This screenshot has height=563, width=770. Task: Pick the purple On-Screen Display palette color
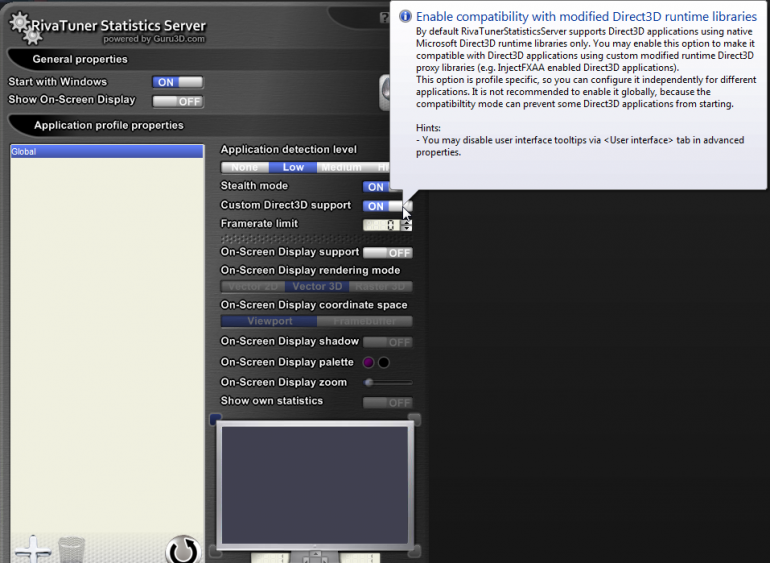click(368, 363)
